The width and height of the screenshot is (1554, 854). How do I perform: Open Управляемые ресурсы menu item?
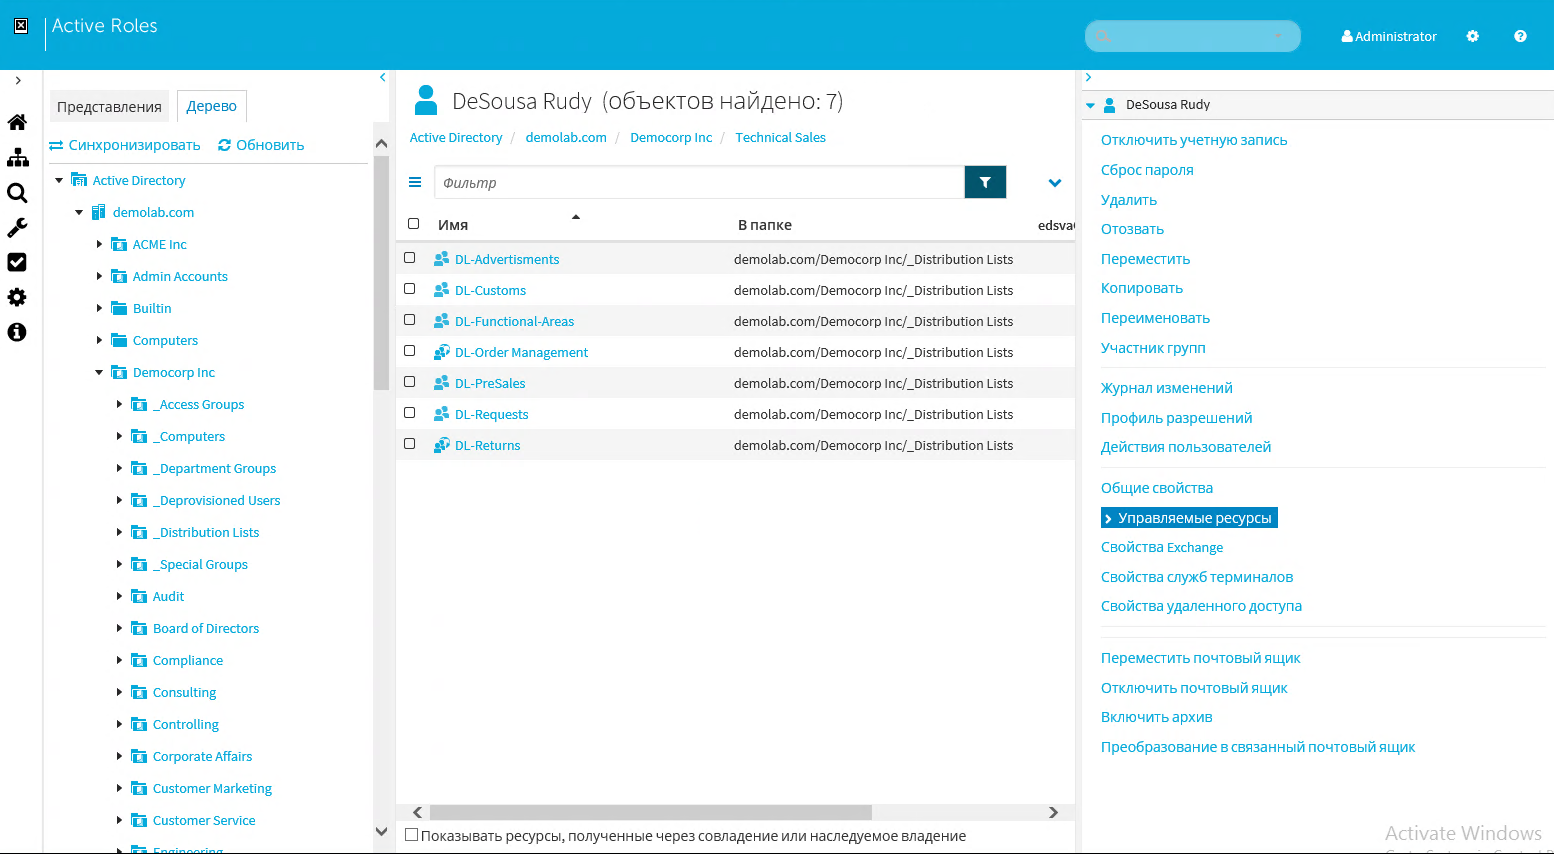click(1189, 518)
